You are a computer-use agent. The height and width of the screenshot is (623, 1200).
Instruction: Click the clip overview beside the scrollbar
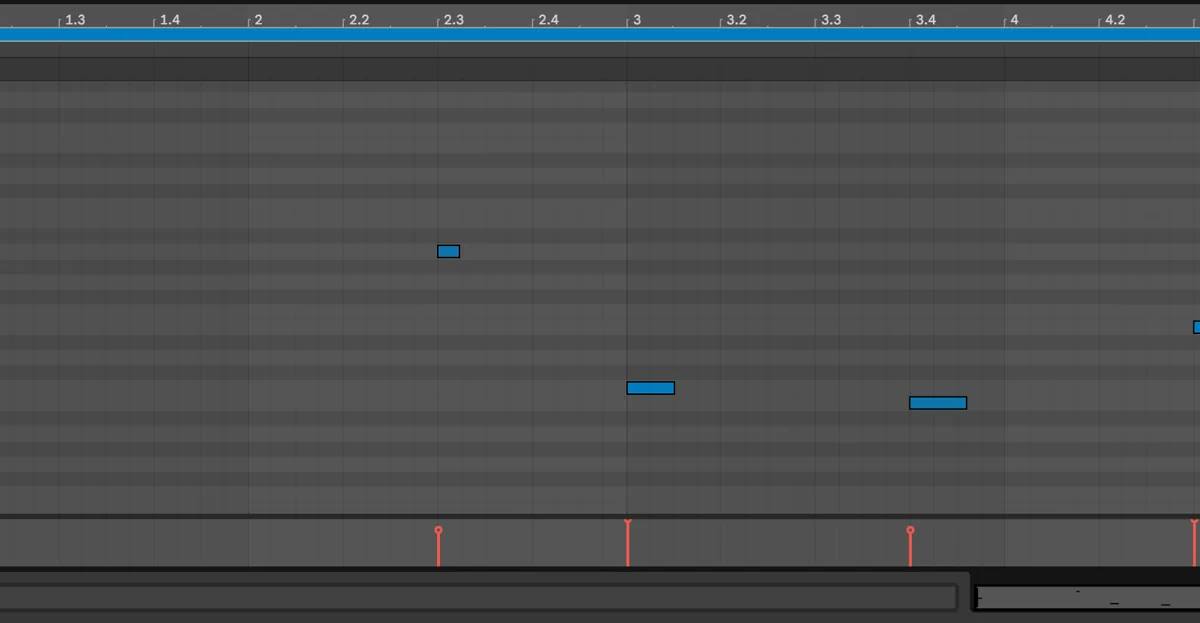[x=1087, y=598]
